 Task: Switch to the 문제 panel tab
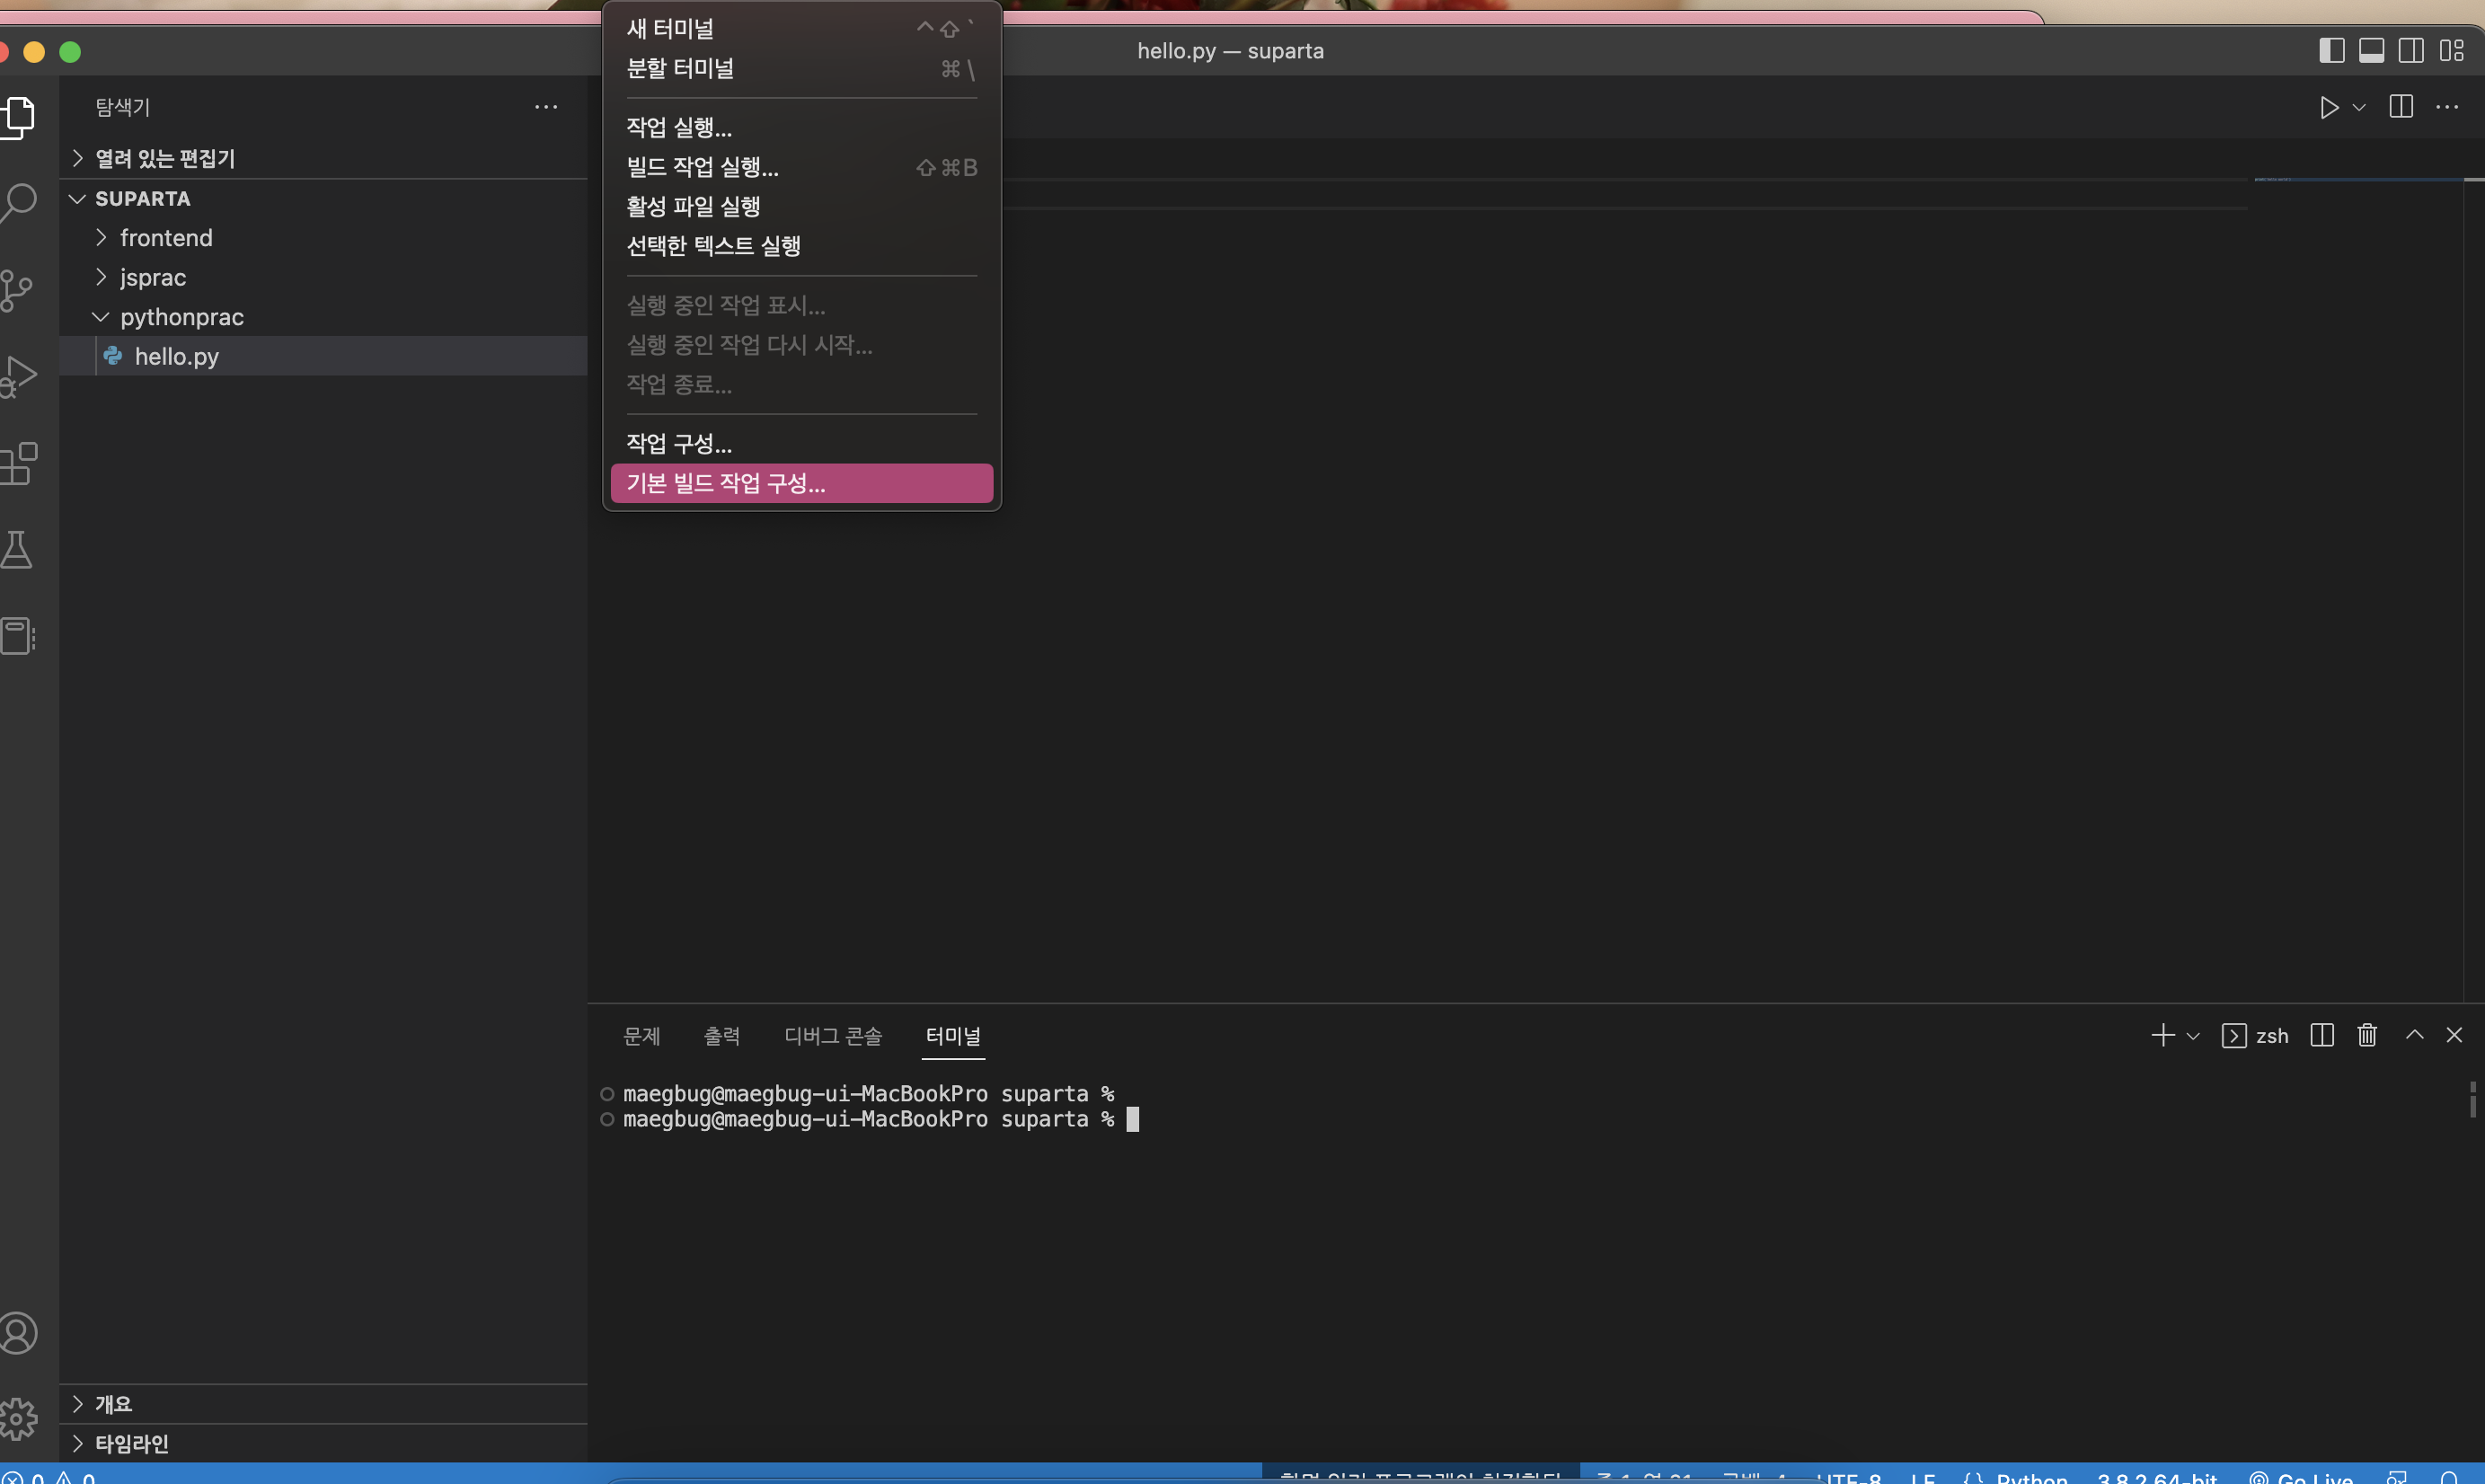tap(641, 1036)
